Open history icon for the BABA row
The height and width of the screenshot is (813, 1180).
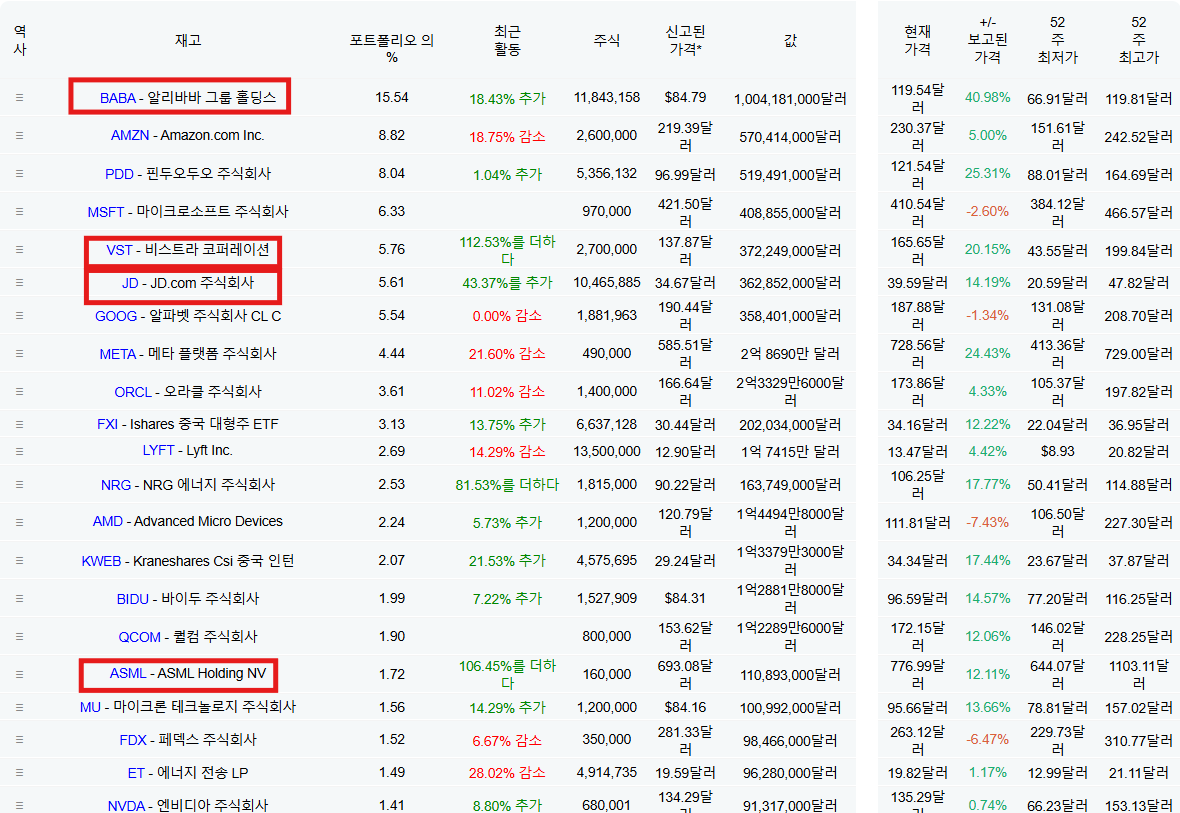19,98
